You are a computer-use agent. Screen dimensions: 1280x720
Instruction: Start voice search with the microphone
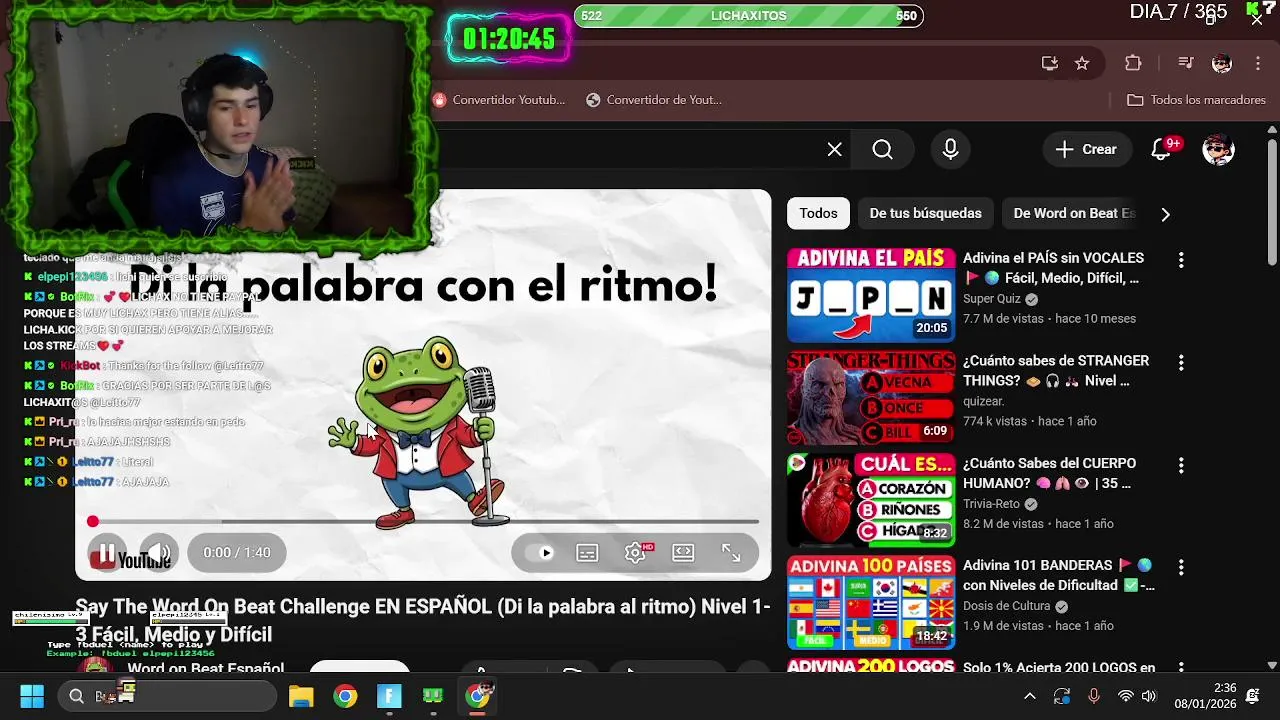click(951, 150)
